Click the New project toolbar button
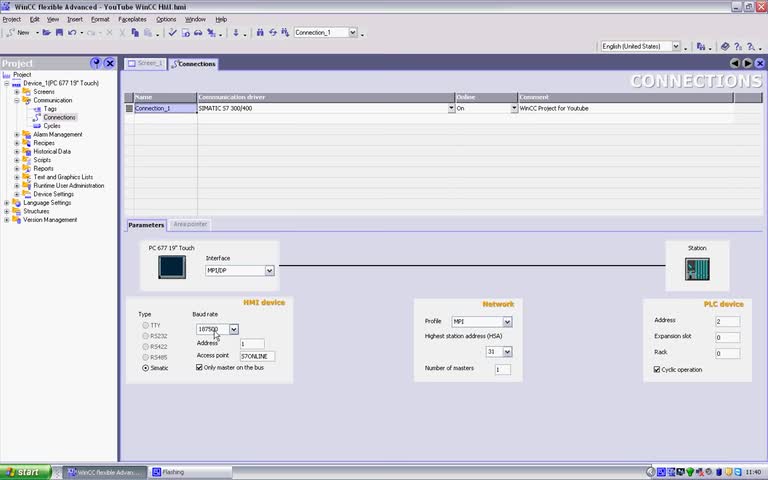Image resolution: width=768 pixels, height=480 pixels. pyautogui.click(x=19, y=32)
